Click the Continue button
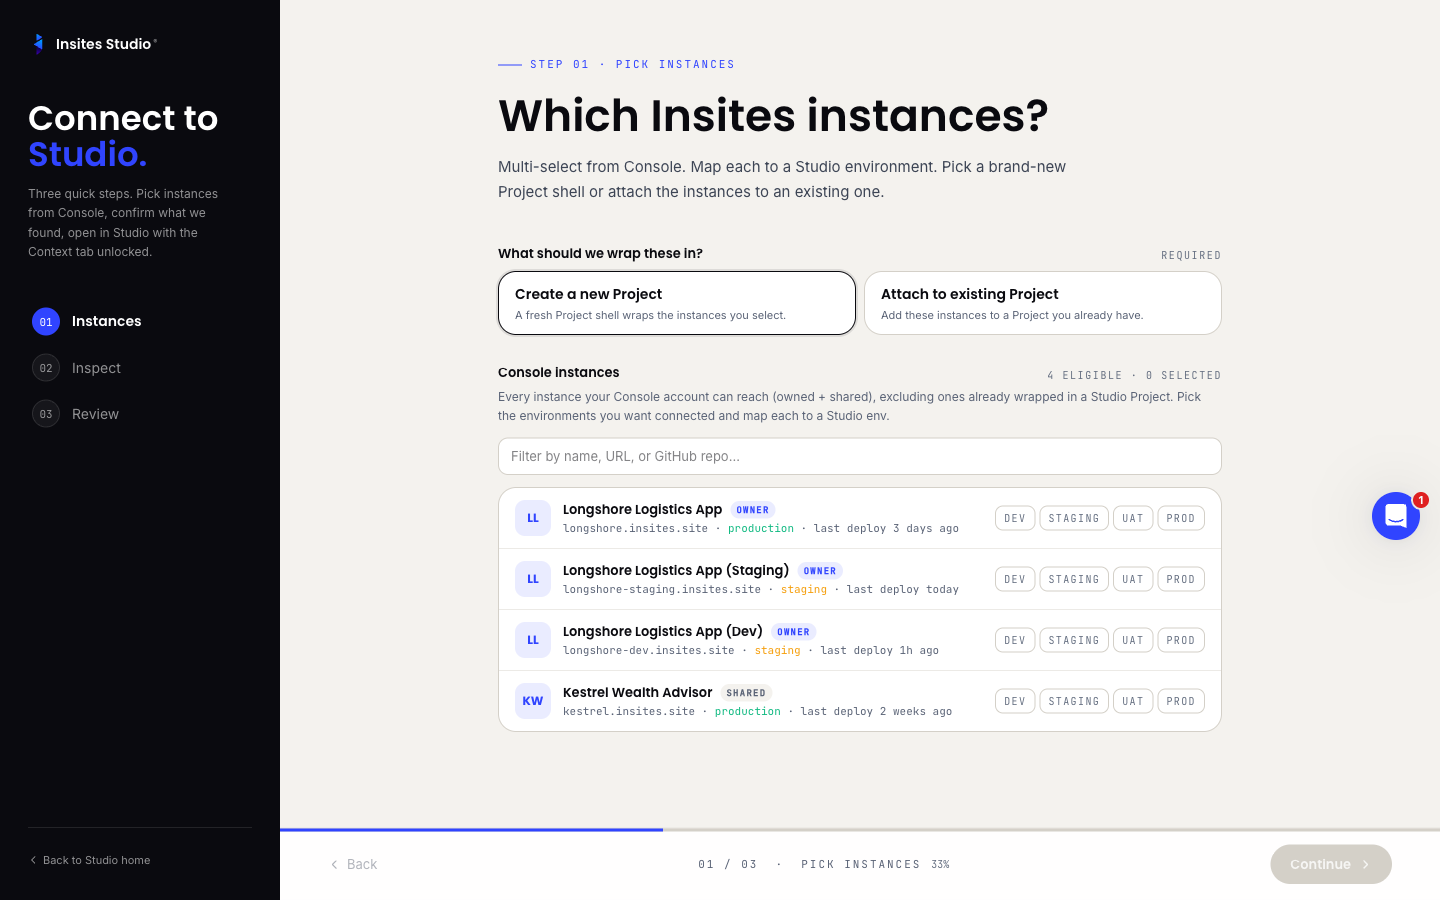1440x900 pixels. tap(1331, 864)
